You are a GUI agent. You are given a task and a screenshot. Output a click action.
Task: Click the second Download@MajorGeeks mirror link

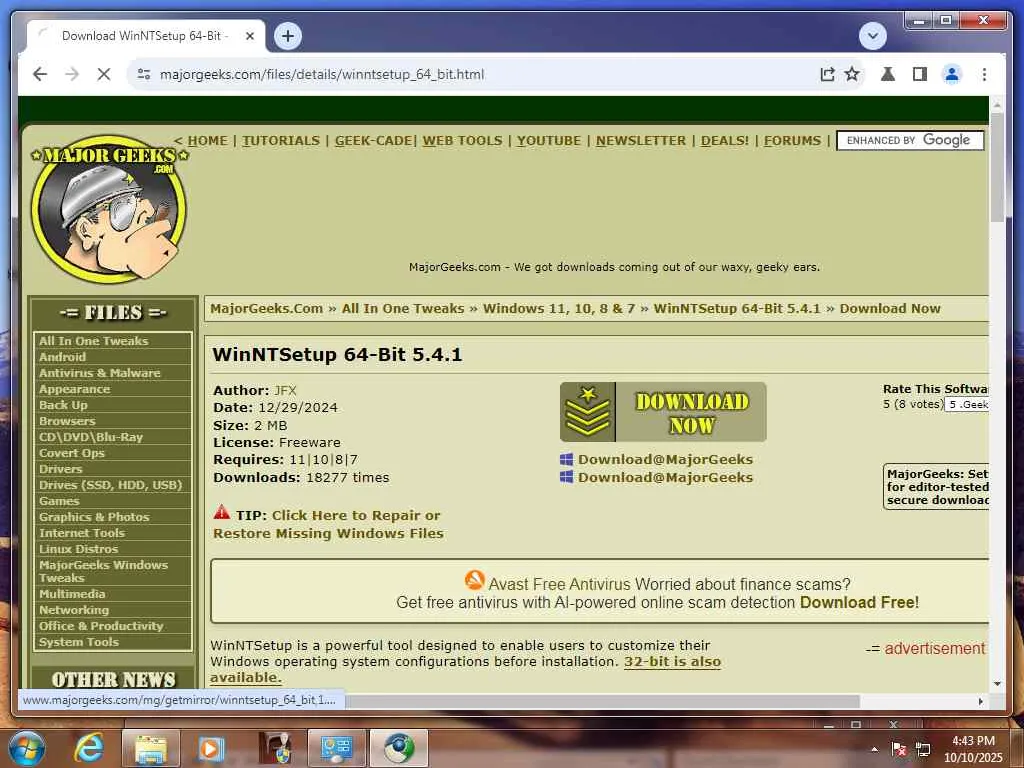[665, 477]
